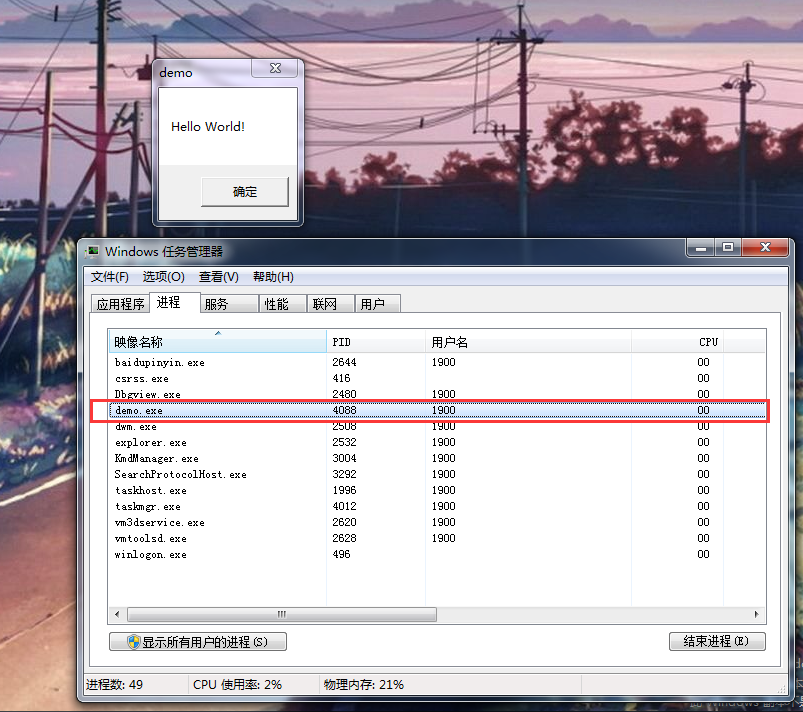Click the 确定 button in the demo dialog
The width and height of the screenshot is (803, 712).
point(244,191)
